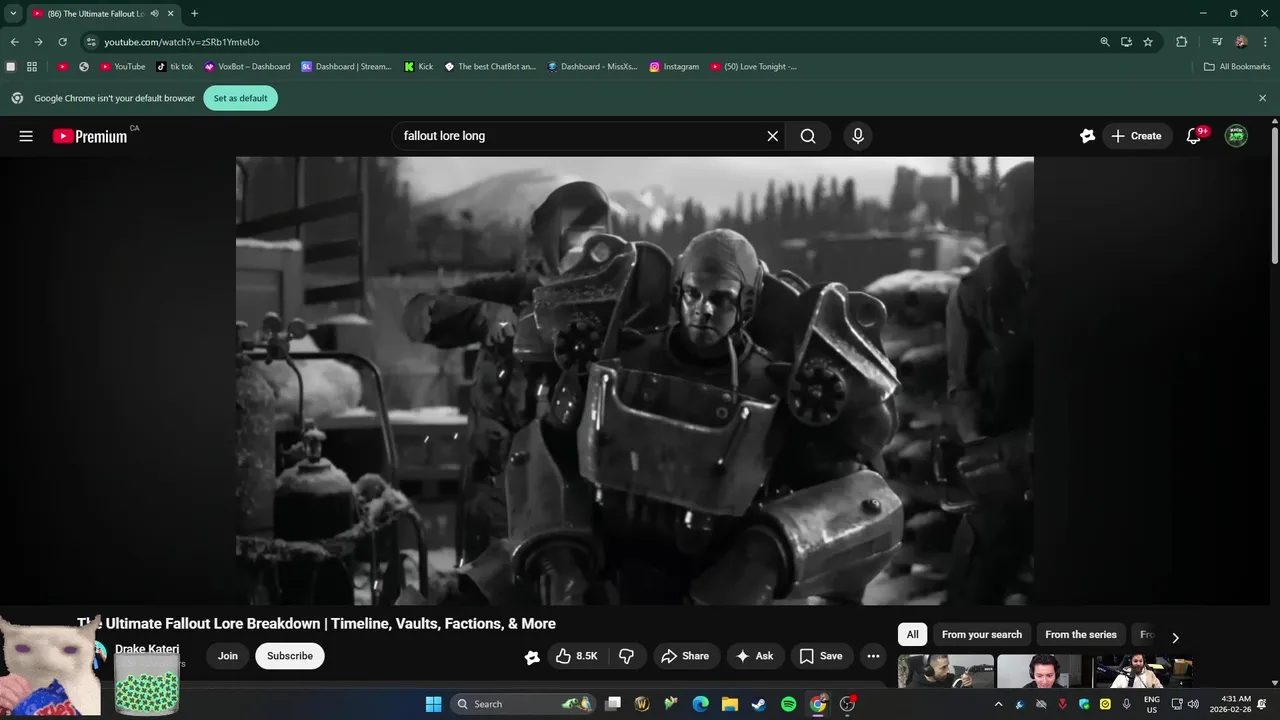
Task: Open the Kick bookmark
Action: (x=419, y=67)
